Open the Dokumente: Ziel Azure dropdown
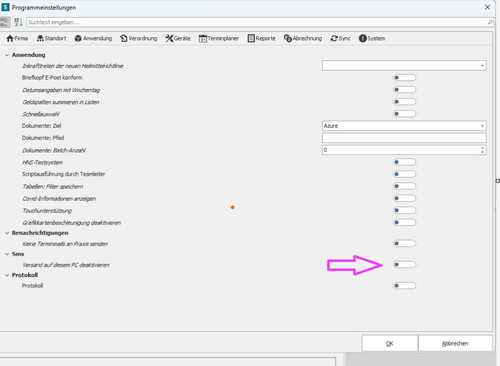This screenshot has height=366, width=500. (482, 126)
